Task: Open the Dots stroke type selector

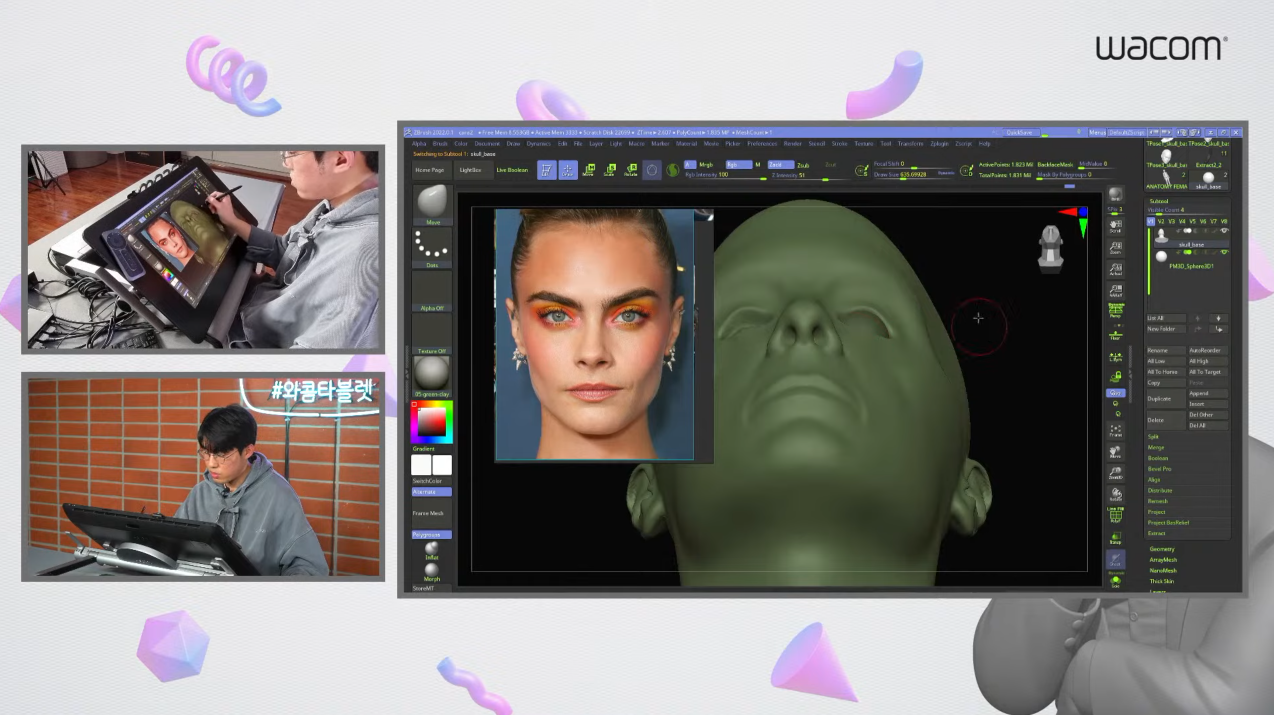Action: pos(432,247)
